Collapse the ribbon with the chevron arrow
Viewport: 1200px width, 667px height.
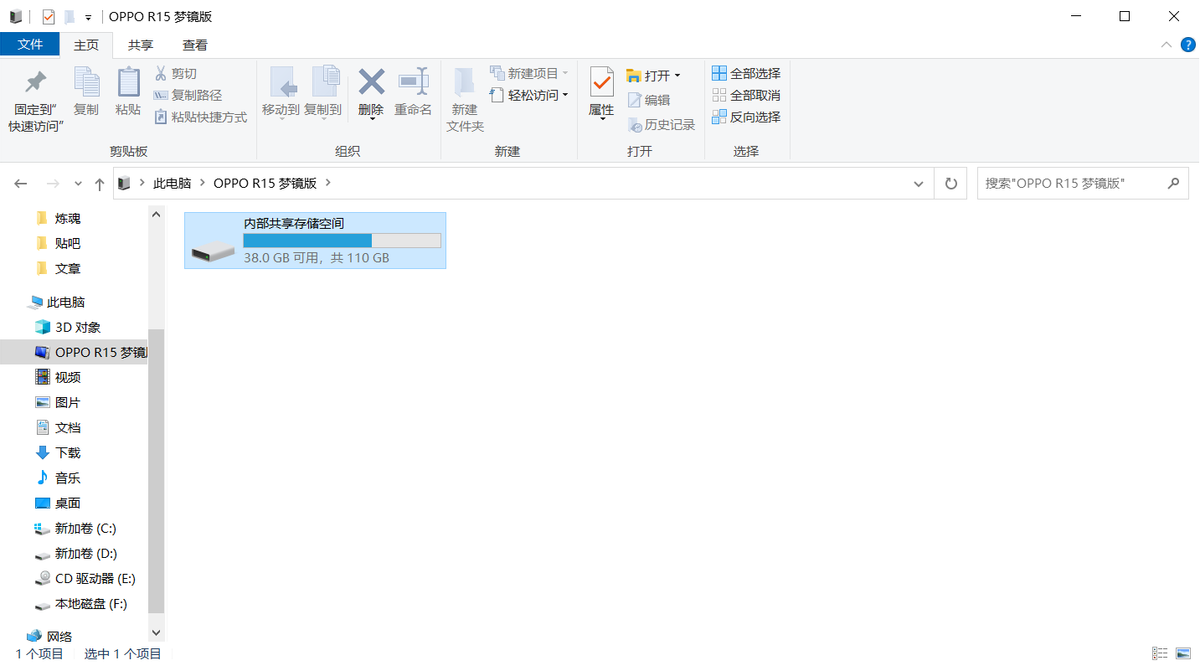click(1166, 45)
